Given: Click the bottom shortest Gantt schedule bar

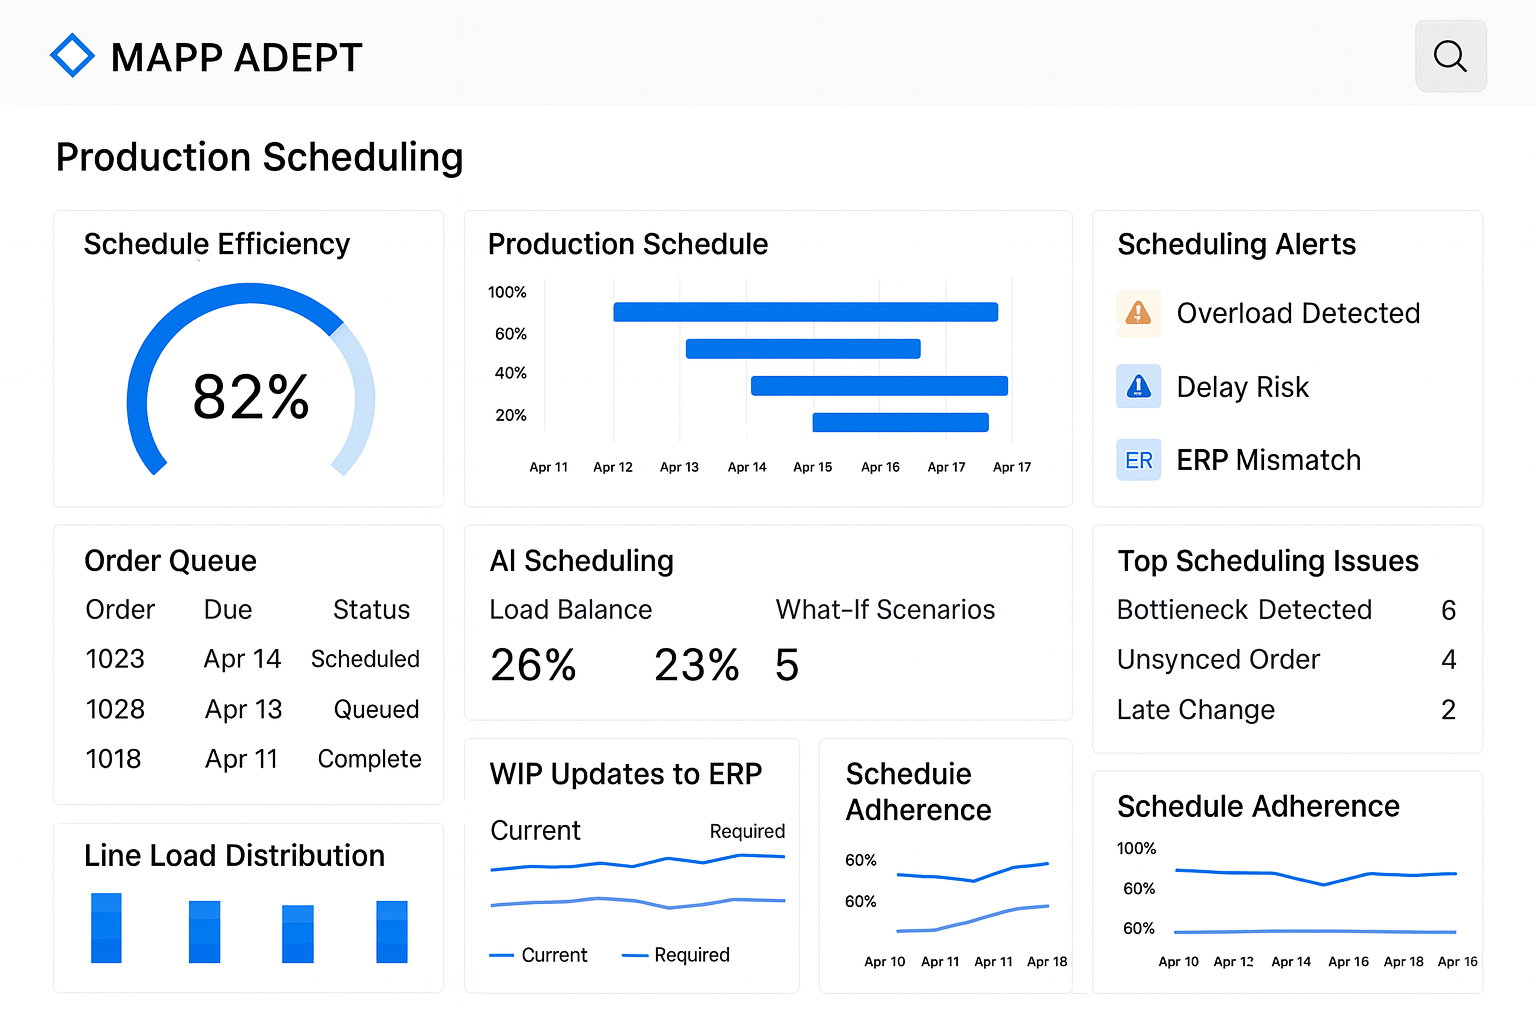Looking at the screenshot, I should coord(900,422).
